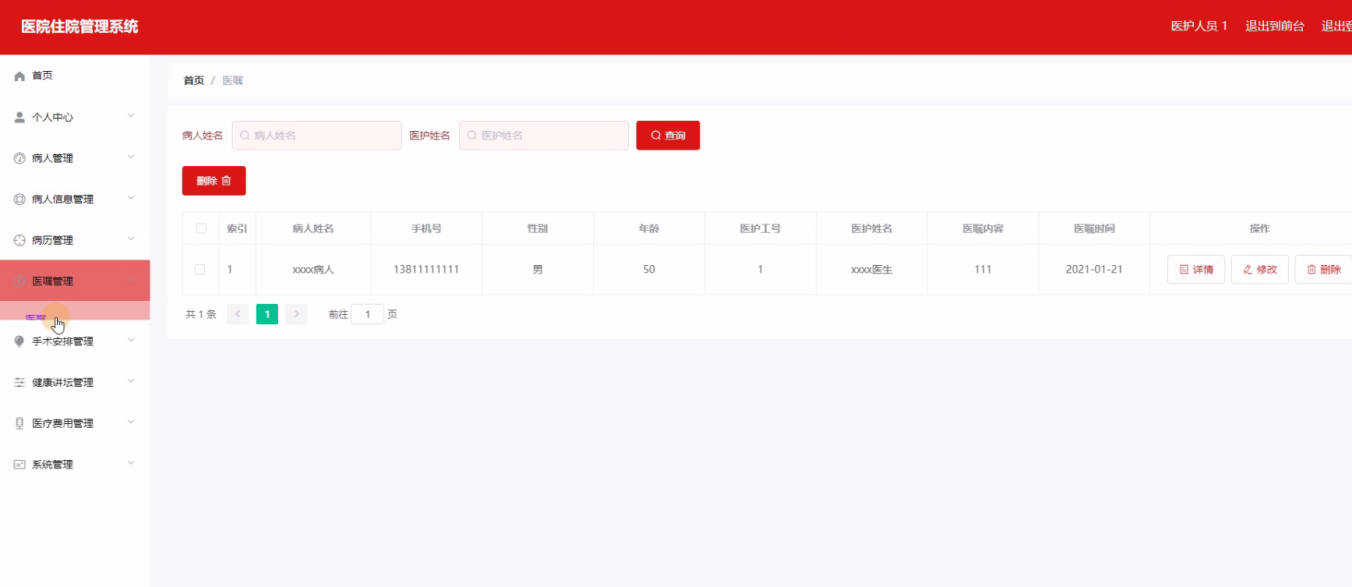Click the 查询 search button
1352x587 pixels.
[x=668, y=135]
